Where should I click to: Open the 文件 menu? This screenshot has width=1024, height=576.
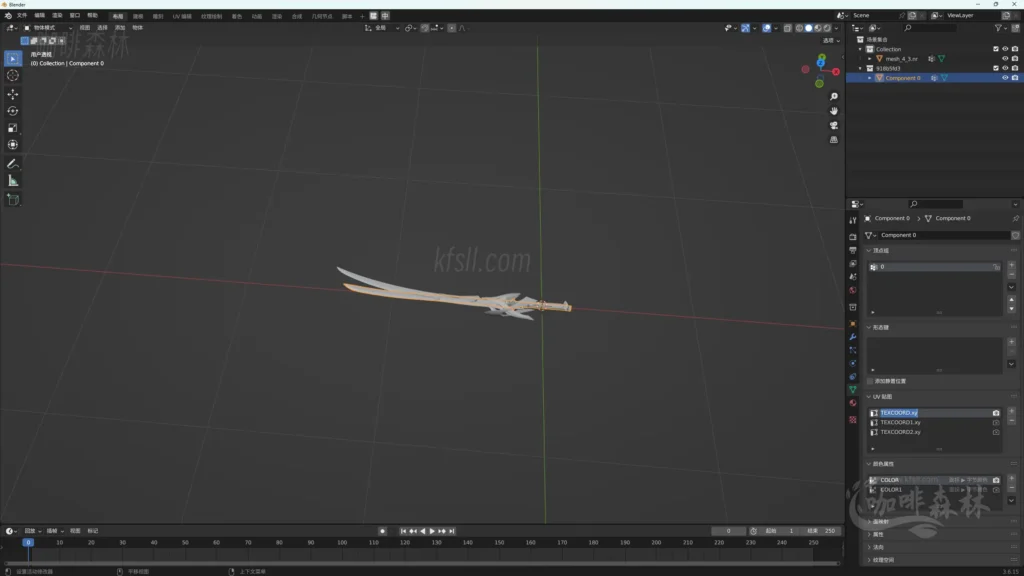pos(21,16)
